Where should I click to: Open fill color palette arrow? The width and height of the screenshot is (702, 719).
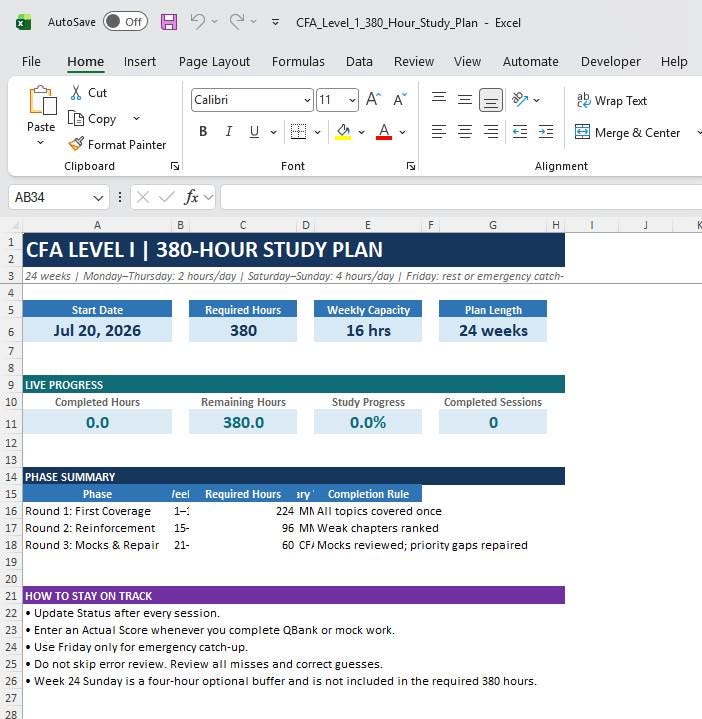tap(361, 133)
